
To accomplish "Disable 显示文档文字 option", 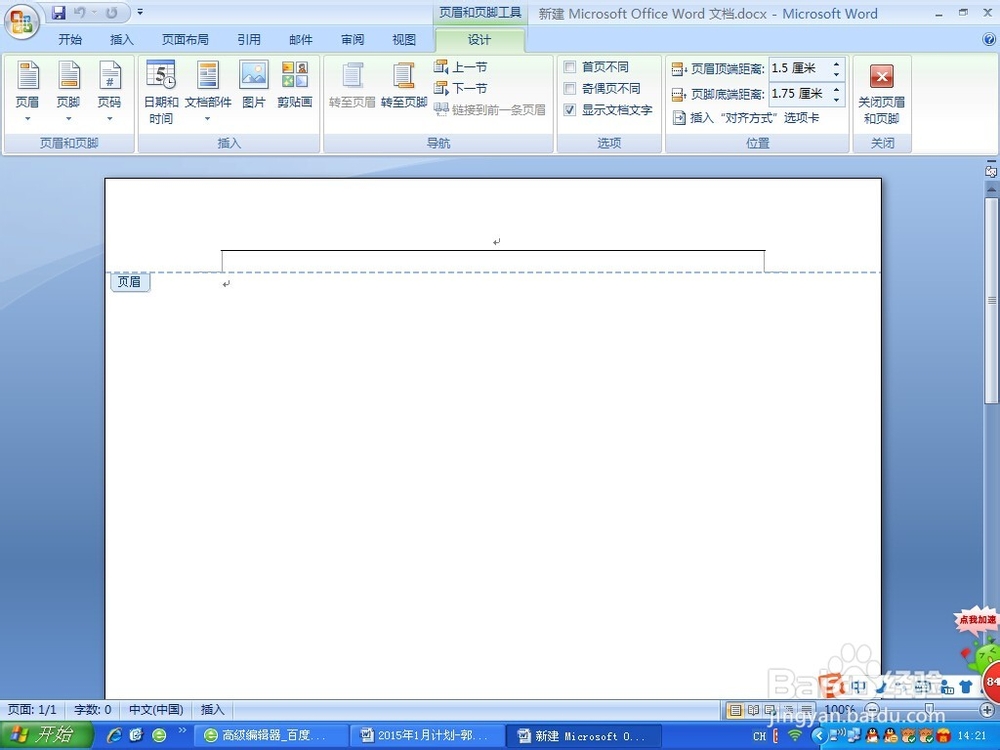I will (571, 110).
